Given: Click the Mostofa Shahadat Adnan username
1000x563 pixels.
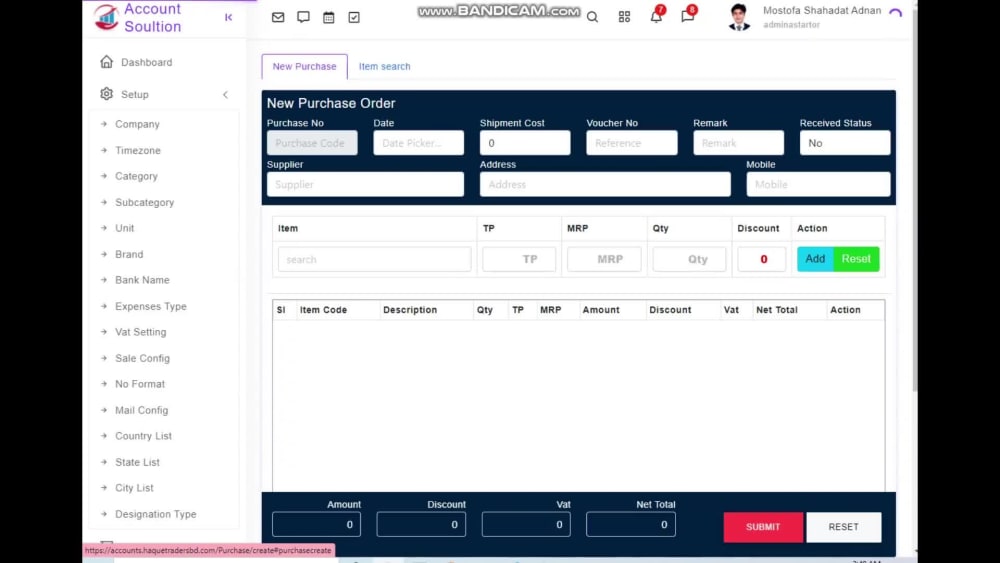Looking at the screenshot, I should point(822,10).
